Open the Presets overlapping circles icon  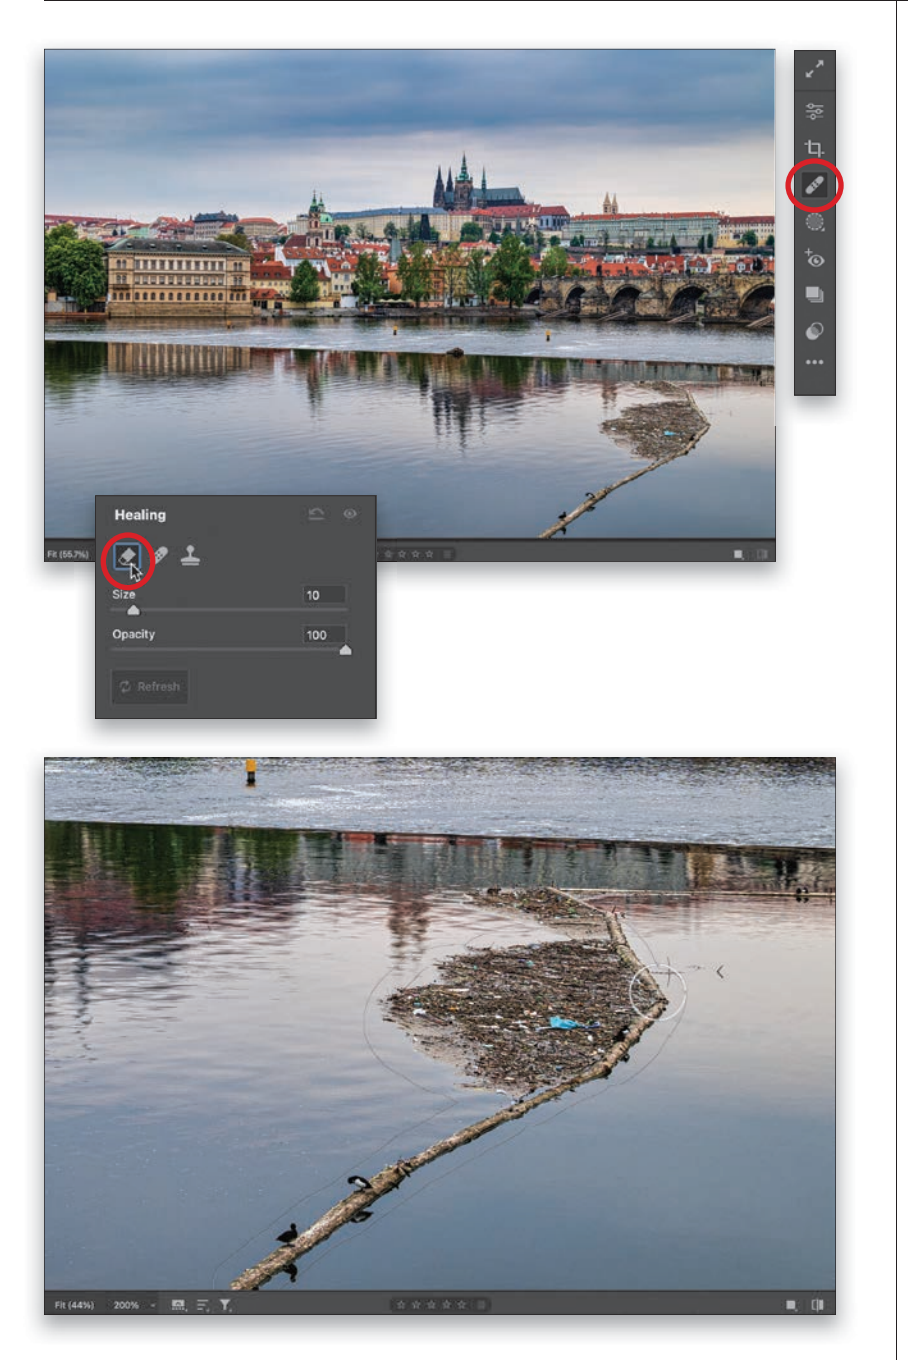click(x=814, y=331)
